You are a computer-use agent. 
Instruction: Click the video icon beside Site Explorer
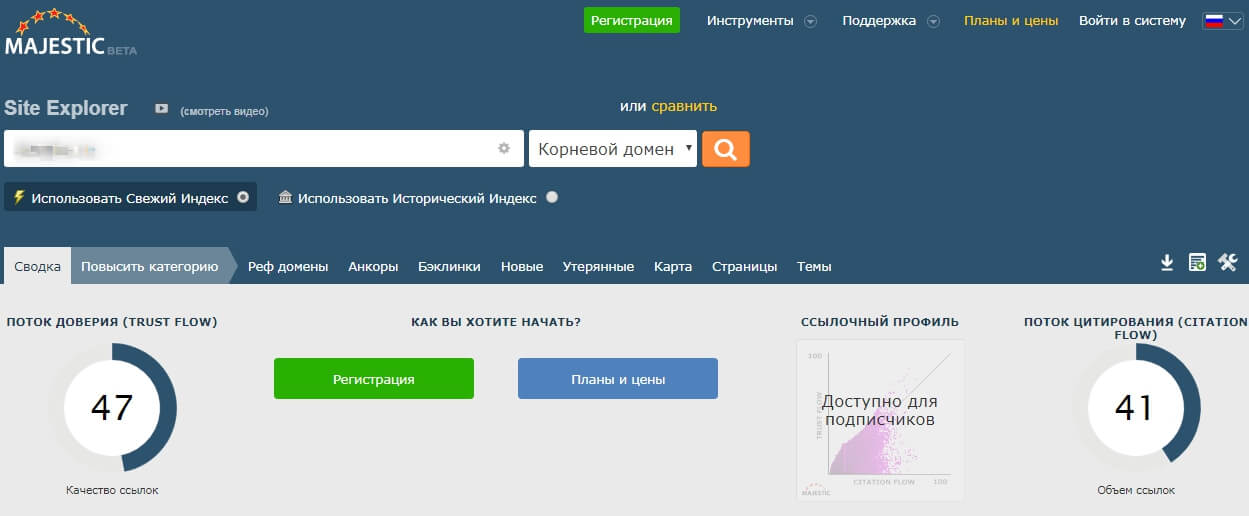pyautogui.click(x=161, y=109)
